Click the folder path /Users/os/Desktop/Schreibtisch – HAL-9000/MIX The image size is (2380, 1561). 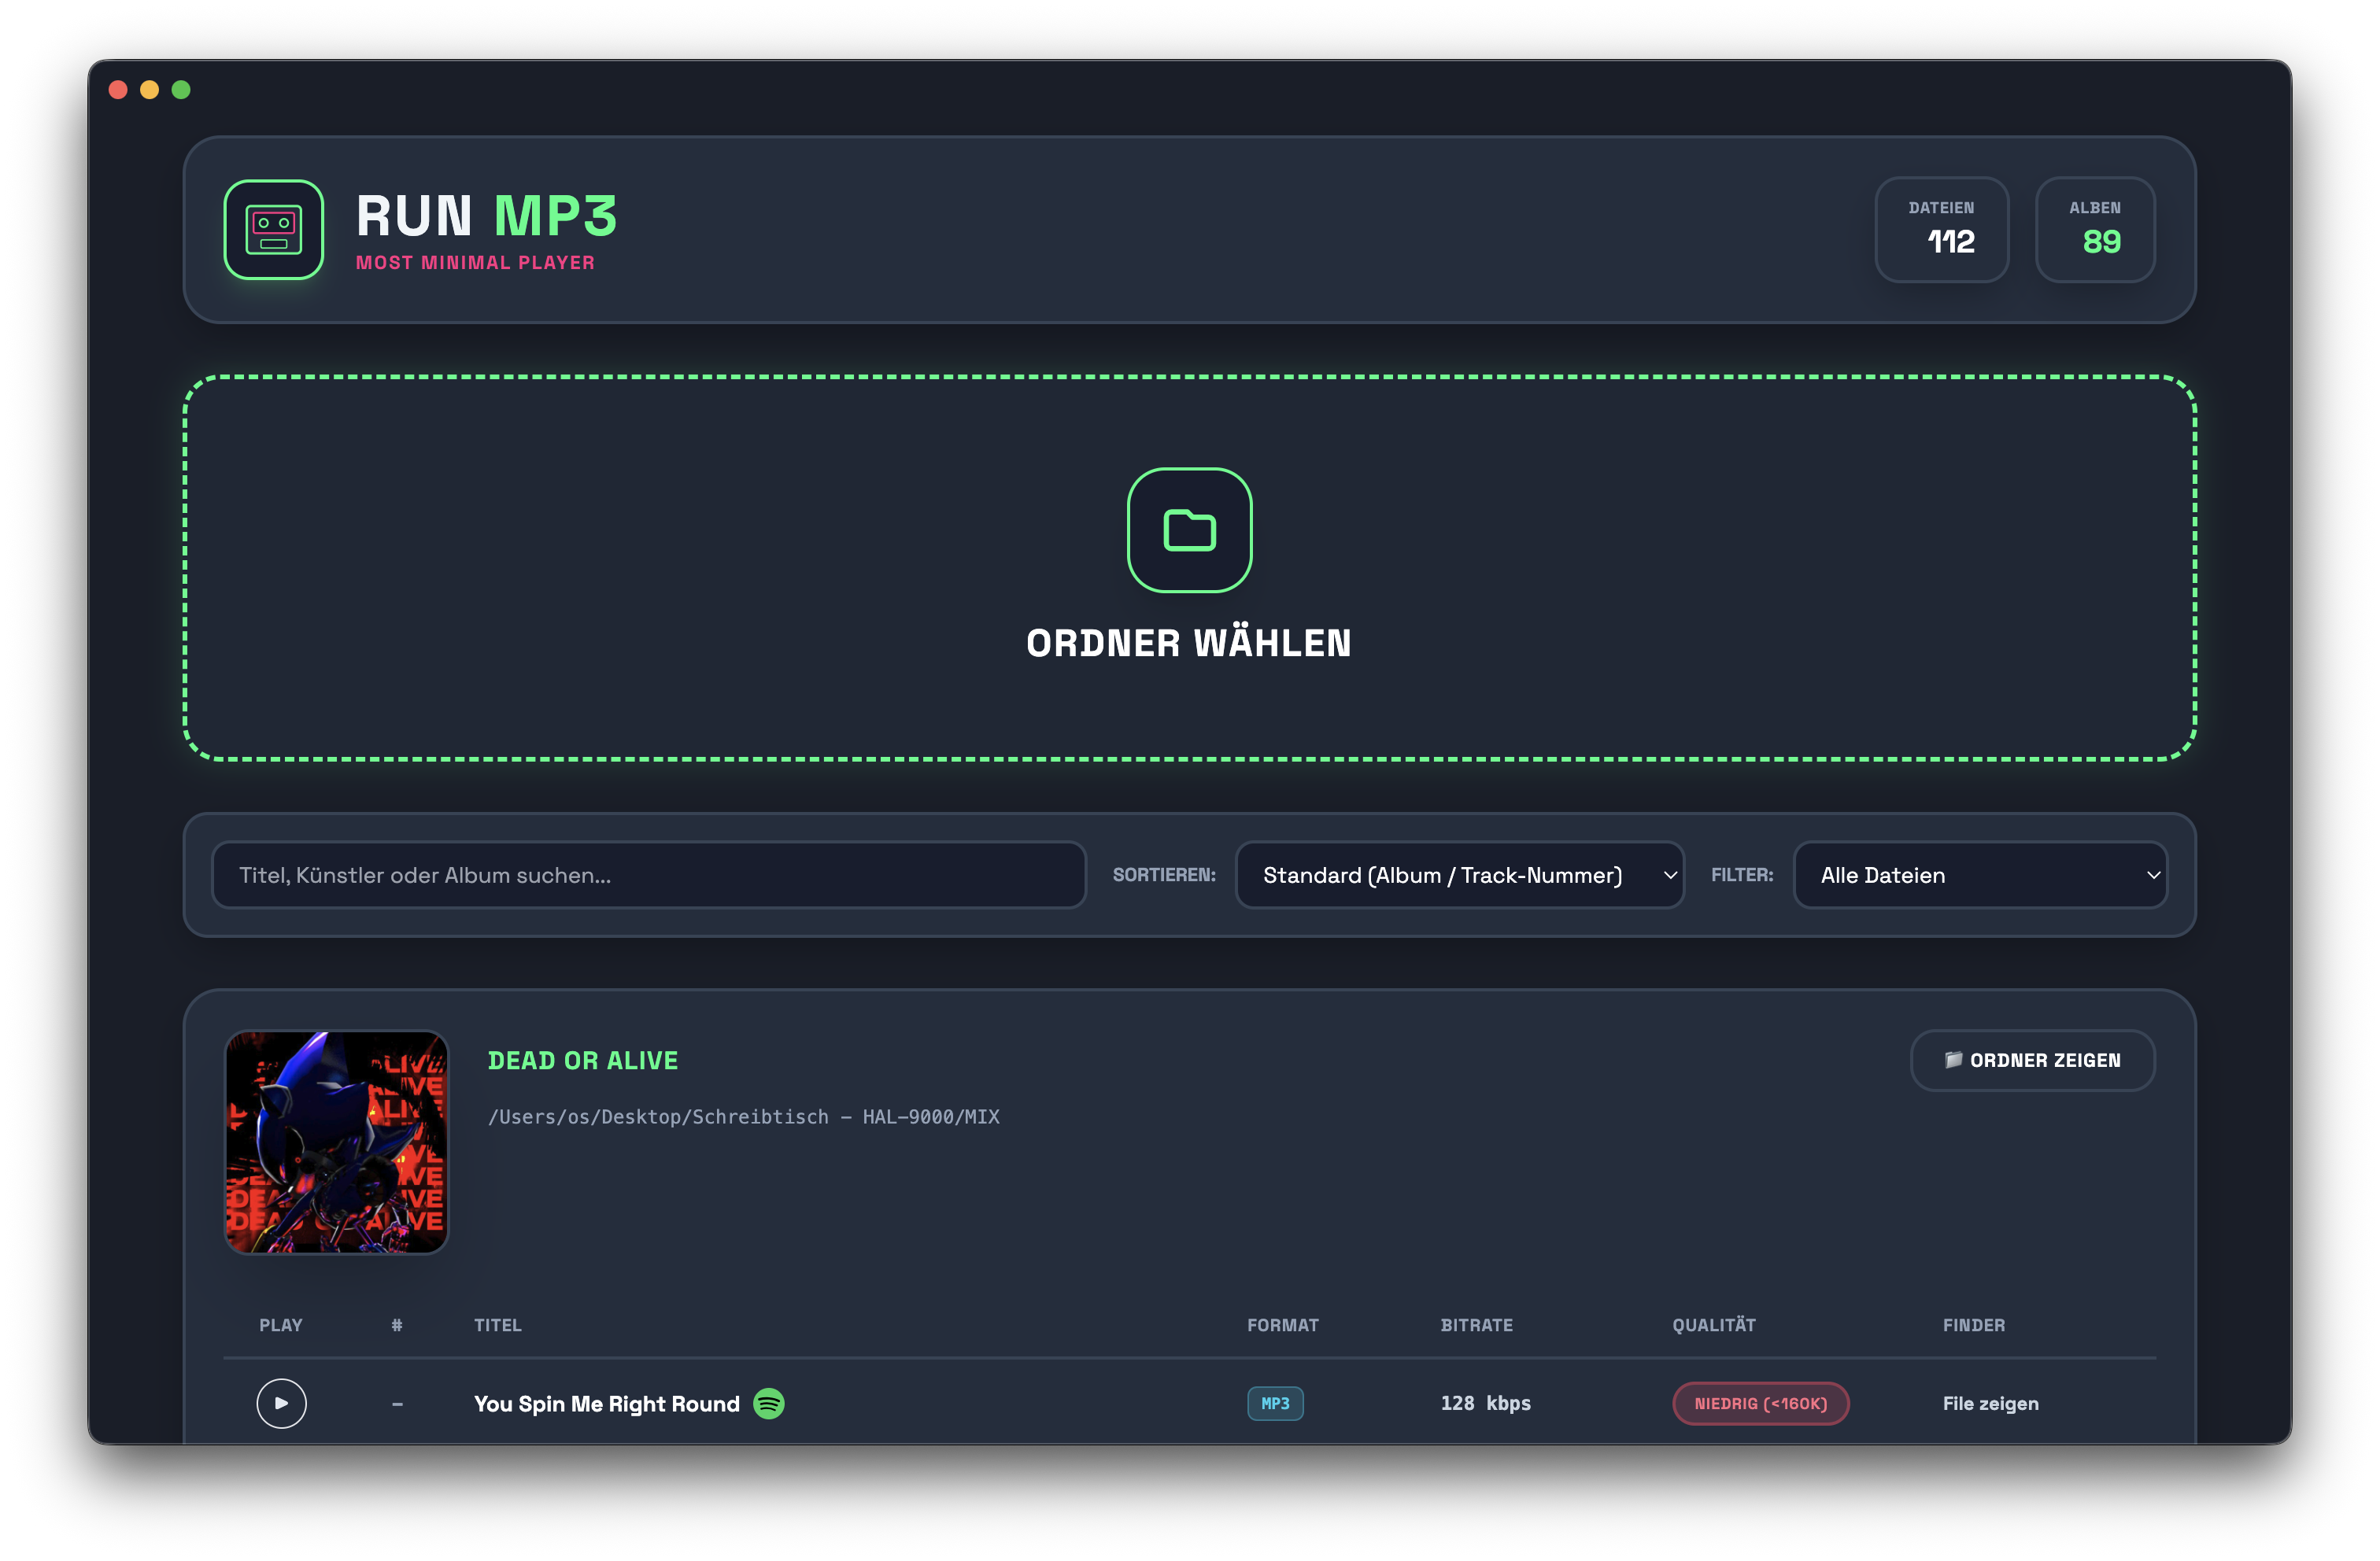[743, 1117]
